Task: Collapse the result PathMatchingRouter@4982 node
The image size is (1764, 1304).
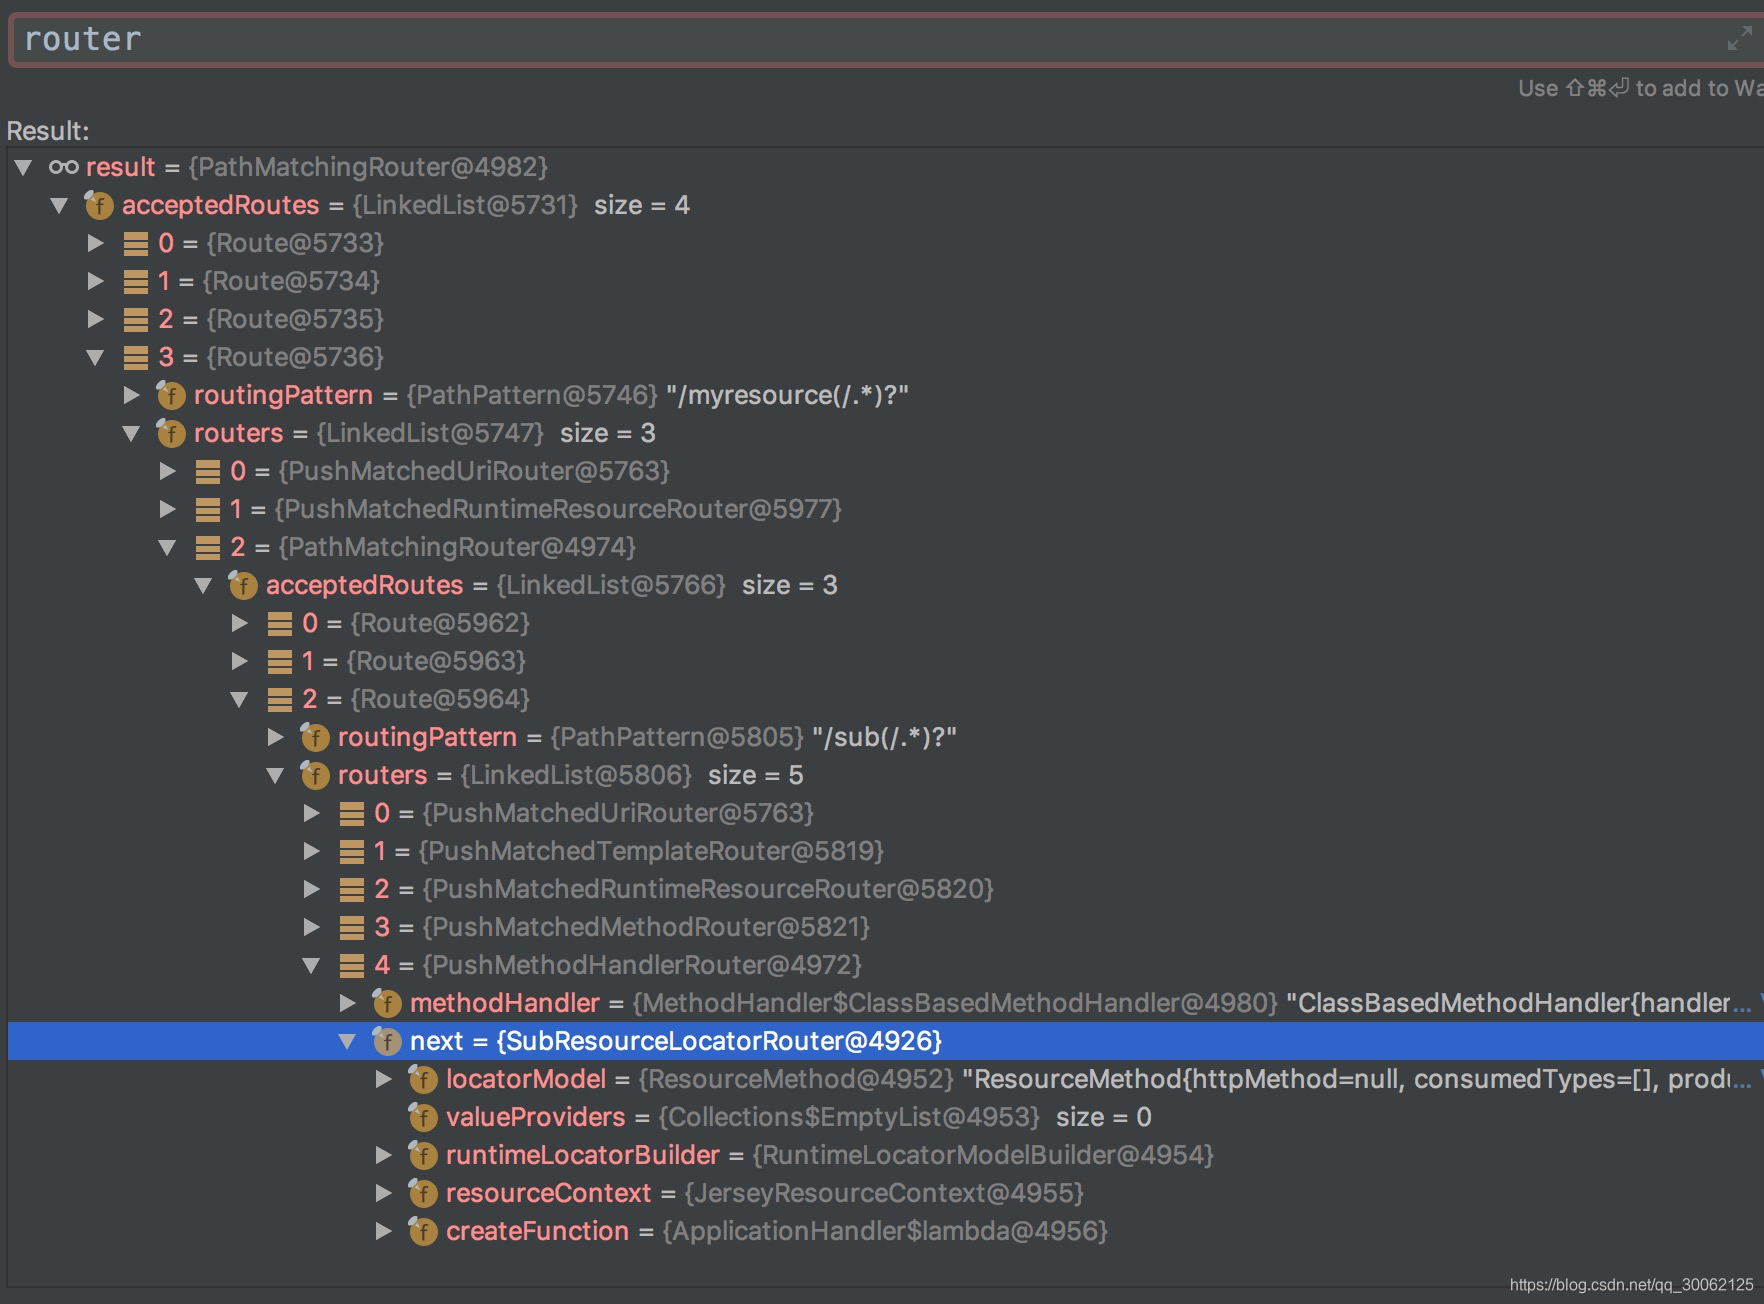Action: coord(23,167)
